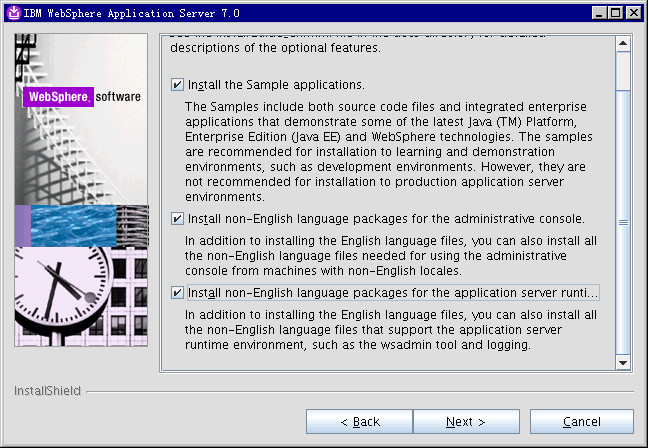Click the Samples description paragraph

point(388,151)
